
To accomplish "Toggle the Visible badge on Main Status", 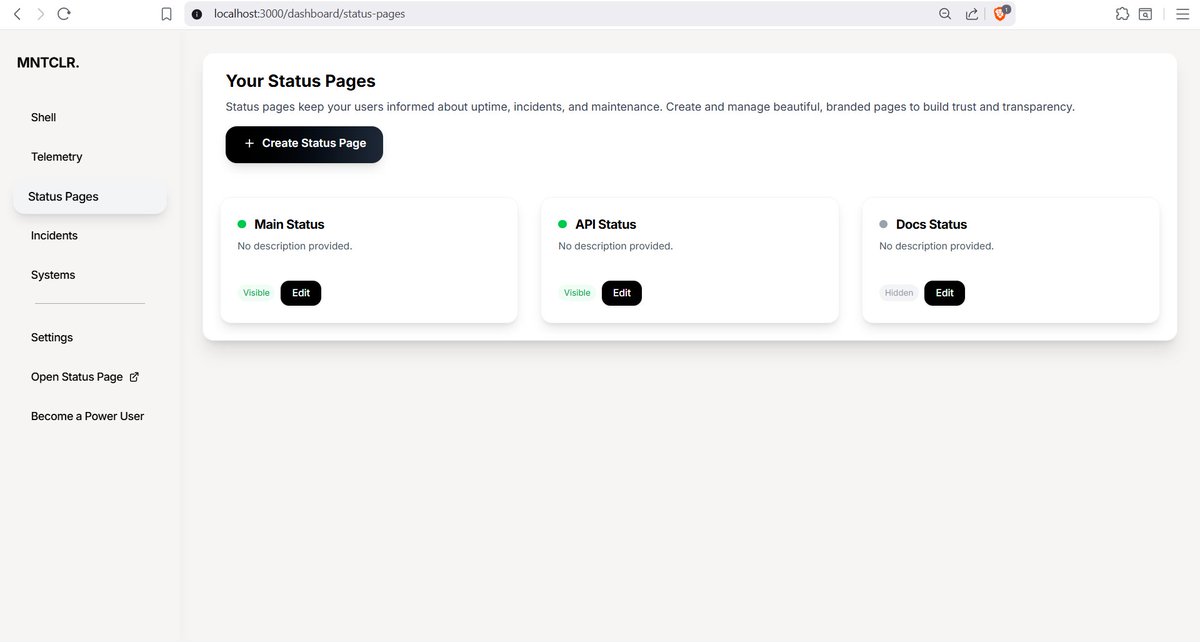I will (256, 293).
